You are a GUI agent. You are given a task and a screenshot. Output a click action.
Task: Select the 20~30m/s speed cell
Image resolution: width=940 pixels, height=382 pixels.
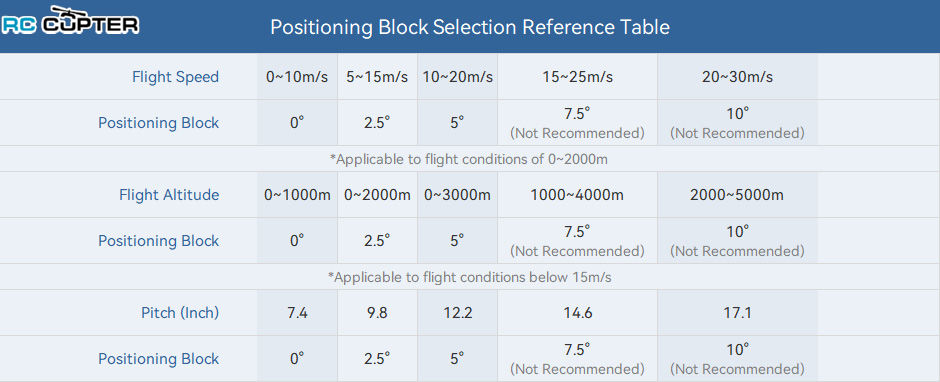[737, 77]
